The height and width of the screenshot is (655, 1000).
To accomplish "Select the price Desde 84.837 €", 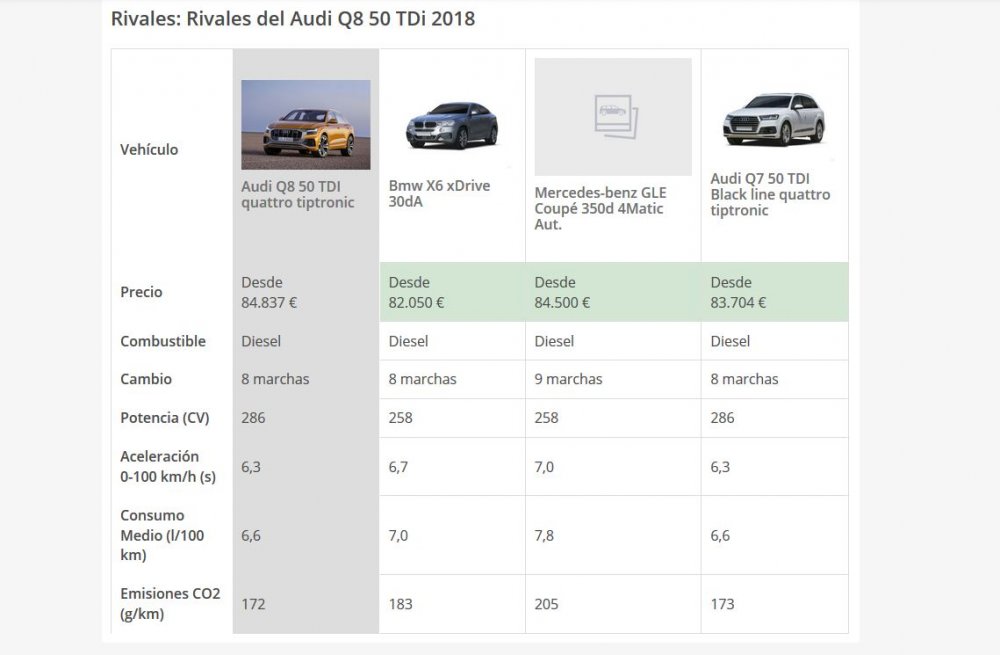I will tap(269, 292).
